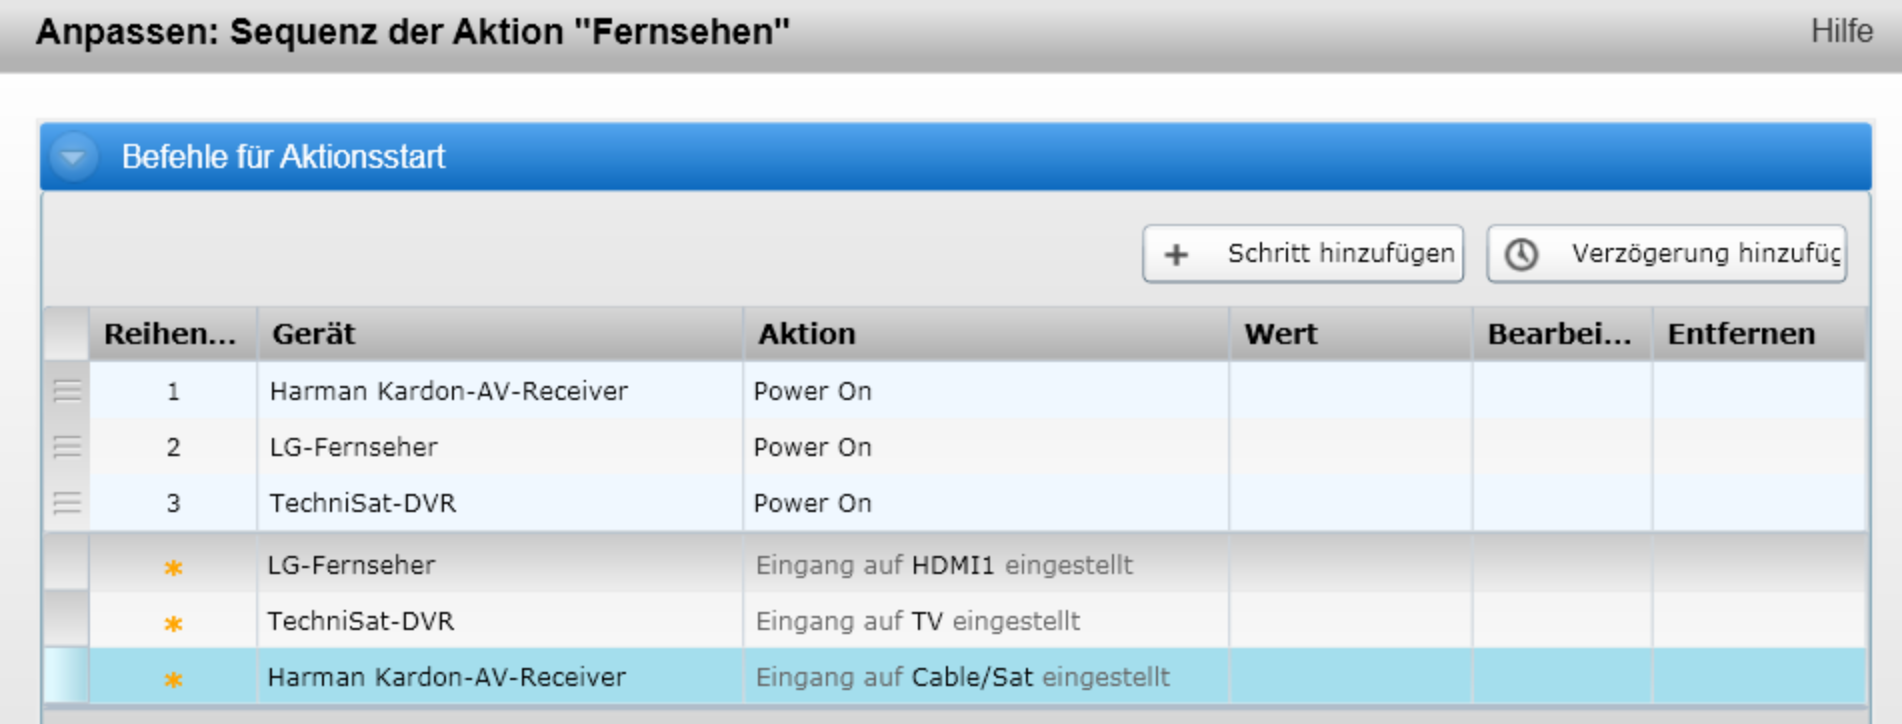Click the Reihen... column header
Image resolution: width=1902 pixels, height=724 pixels.
click(x=172, y=334)
